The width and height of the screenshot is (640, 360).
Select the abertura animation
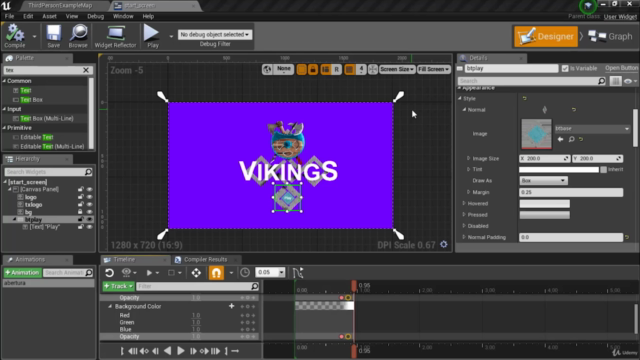(x=48, y=283)
